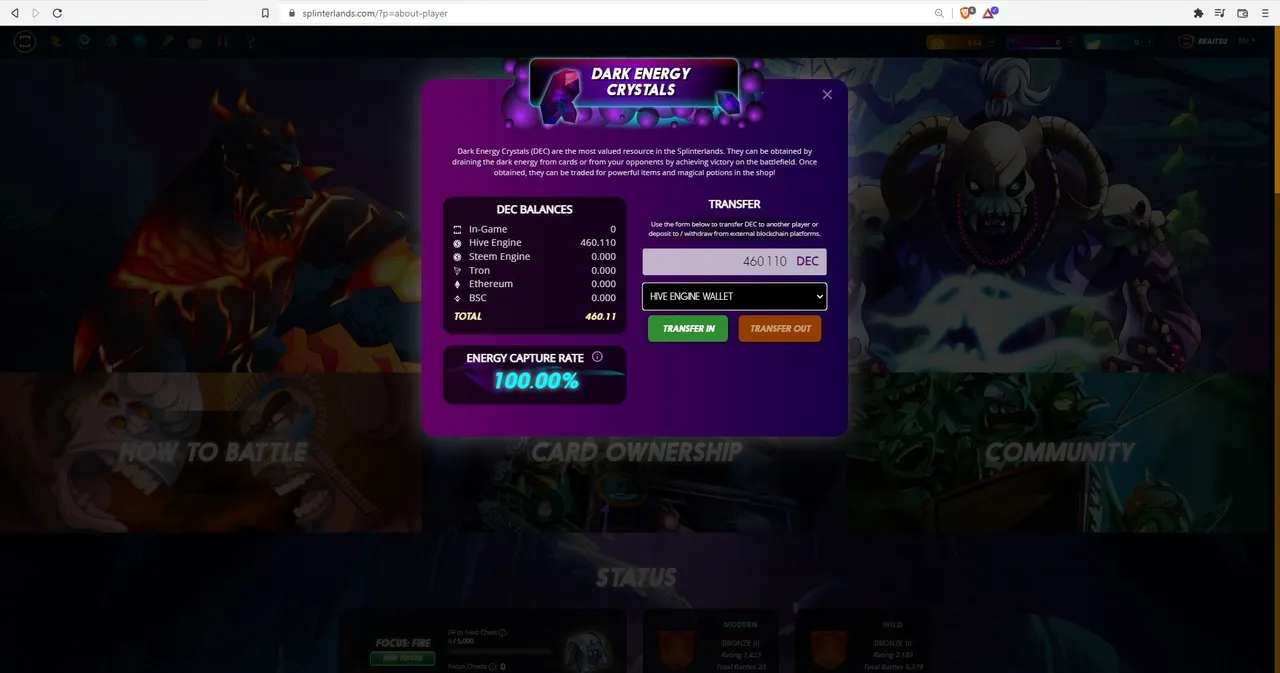
Task: Click the CARD OWNERSHIP panel
Action: tap(636, 452)
